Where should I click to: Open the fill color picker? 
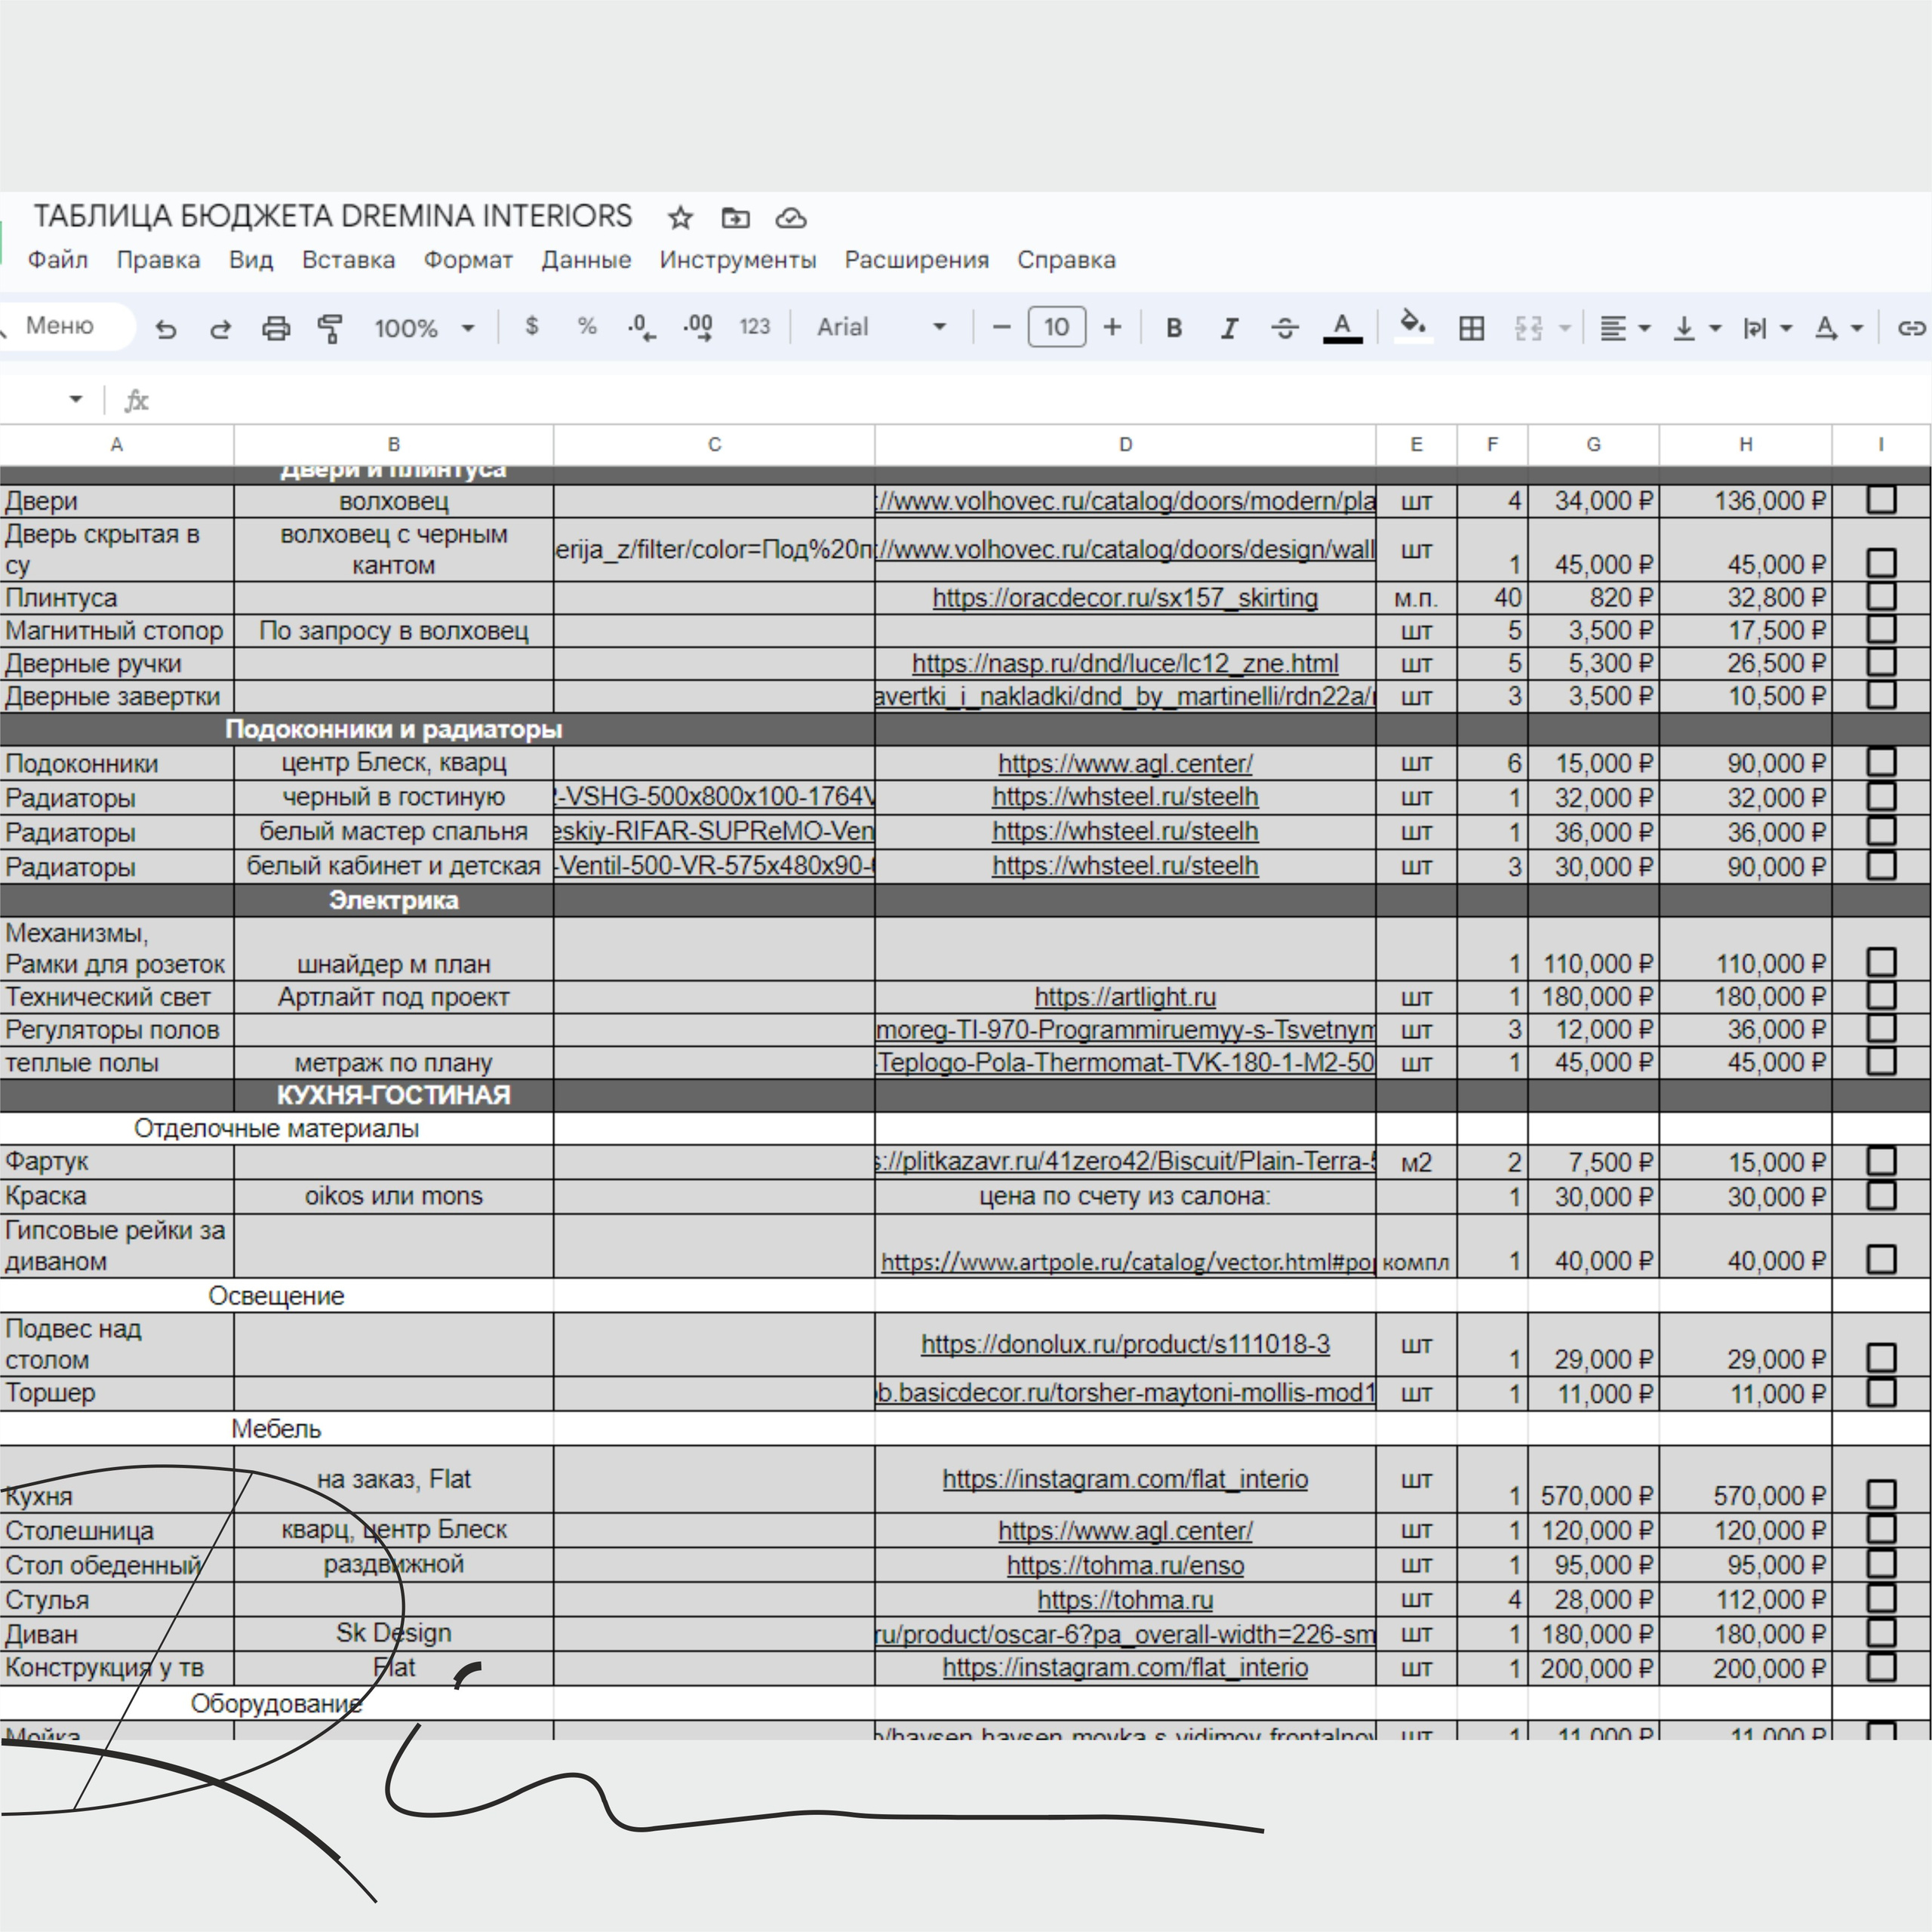tap(1412, 326)
